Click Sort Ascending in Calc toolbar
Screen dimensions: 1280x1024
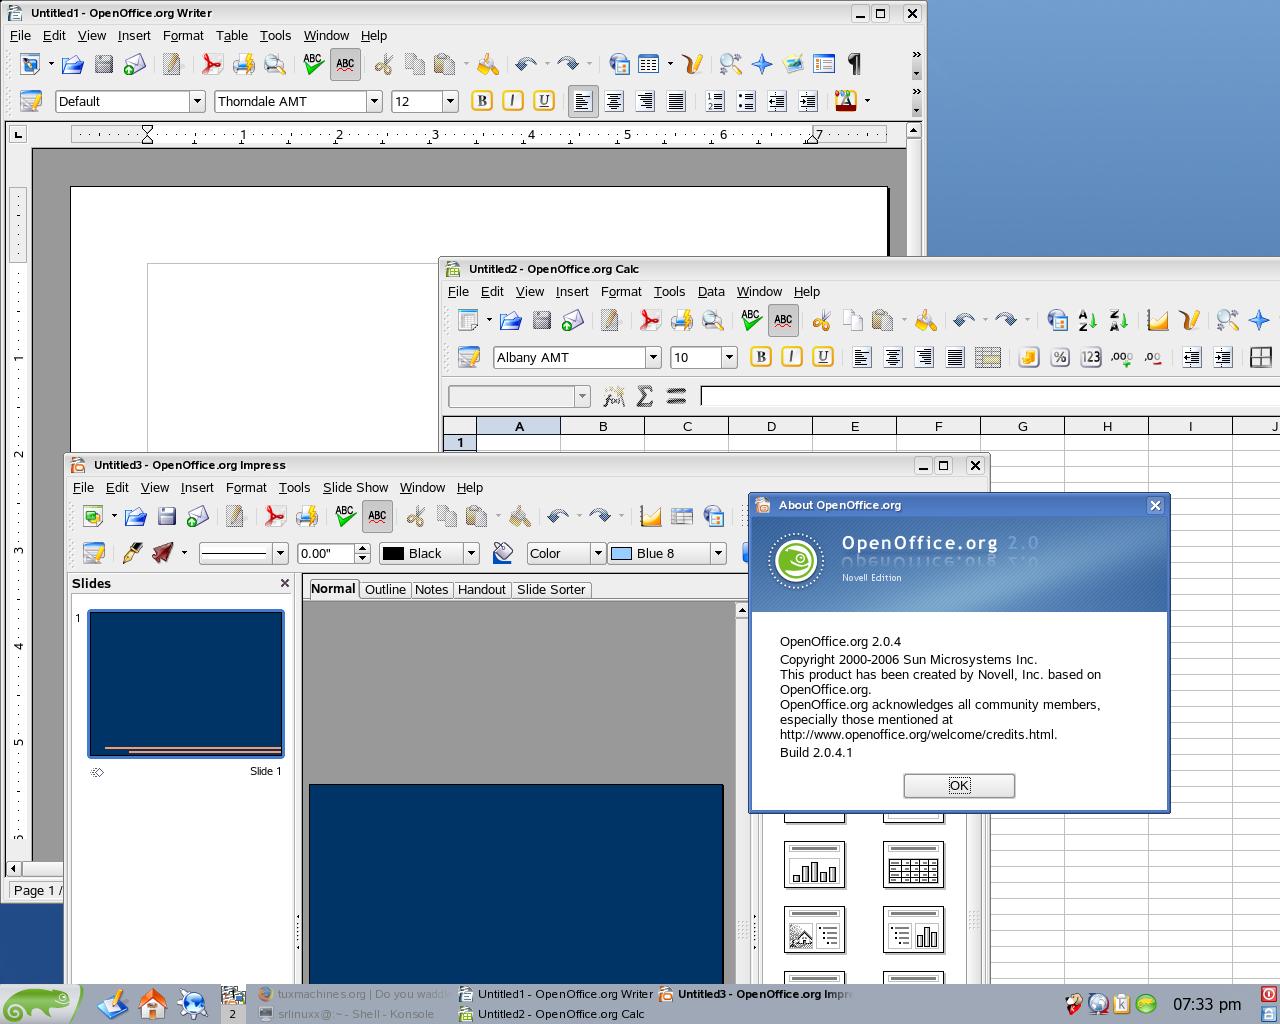(1088, 321)
